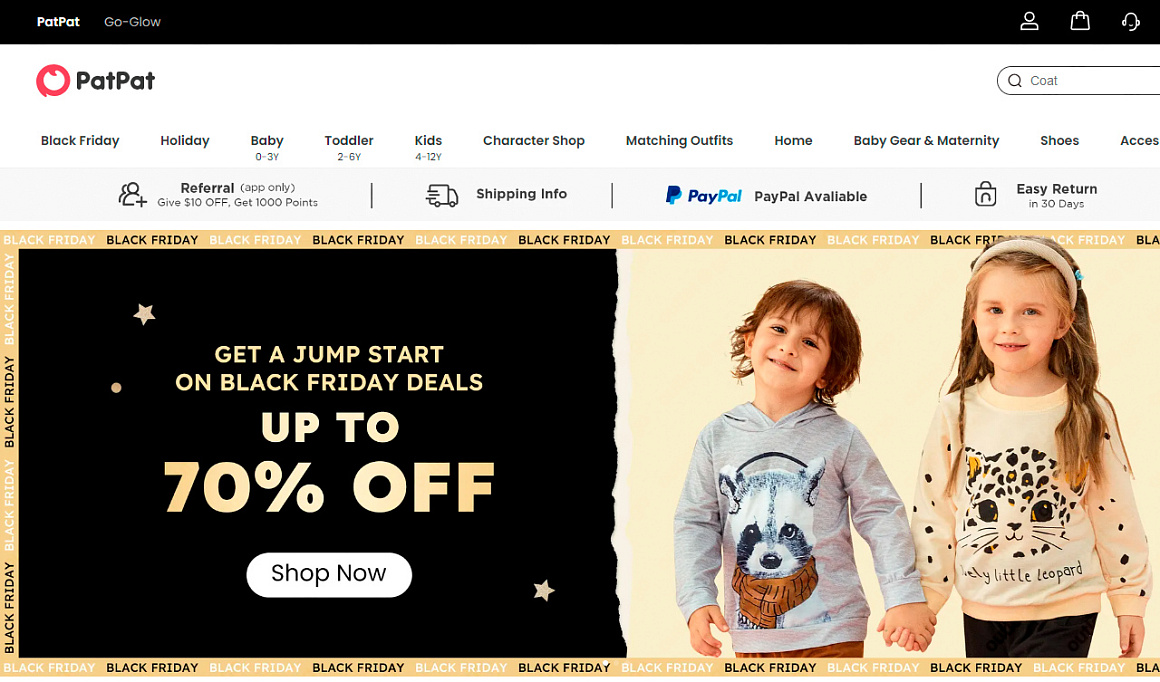Click the Shop Now button
This screenshot has height=682, width=1160.
tap(329, 574)
